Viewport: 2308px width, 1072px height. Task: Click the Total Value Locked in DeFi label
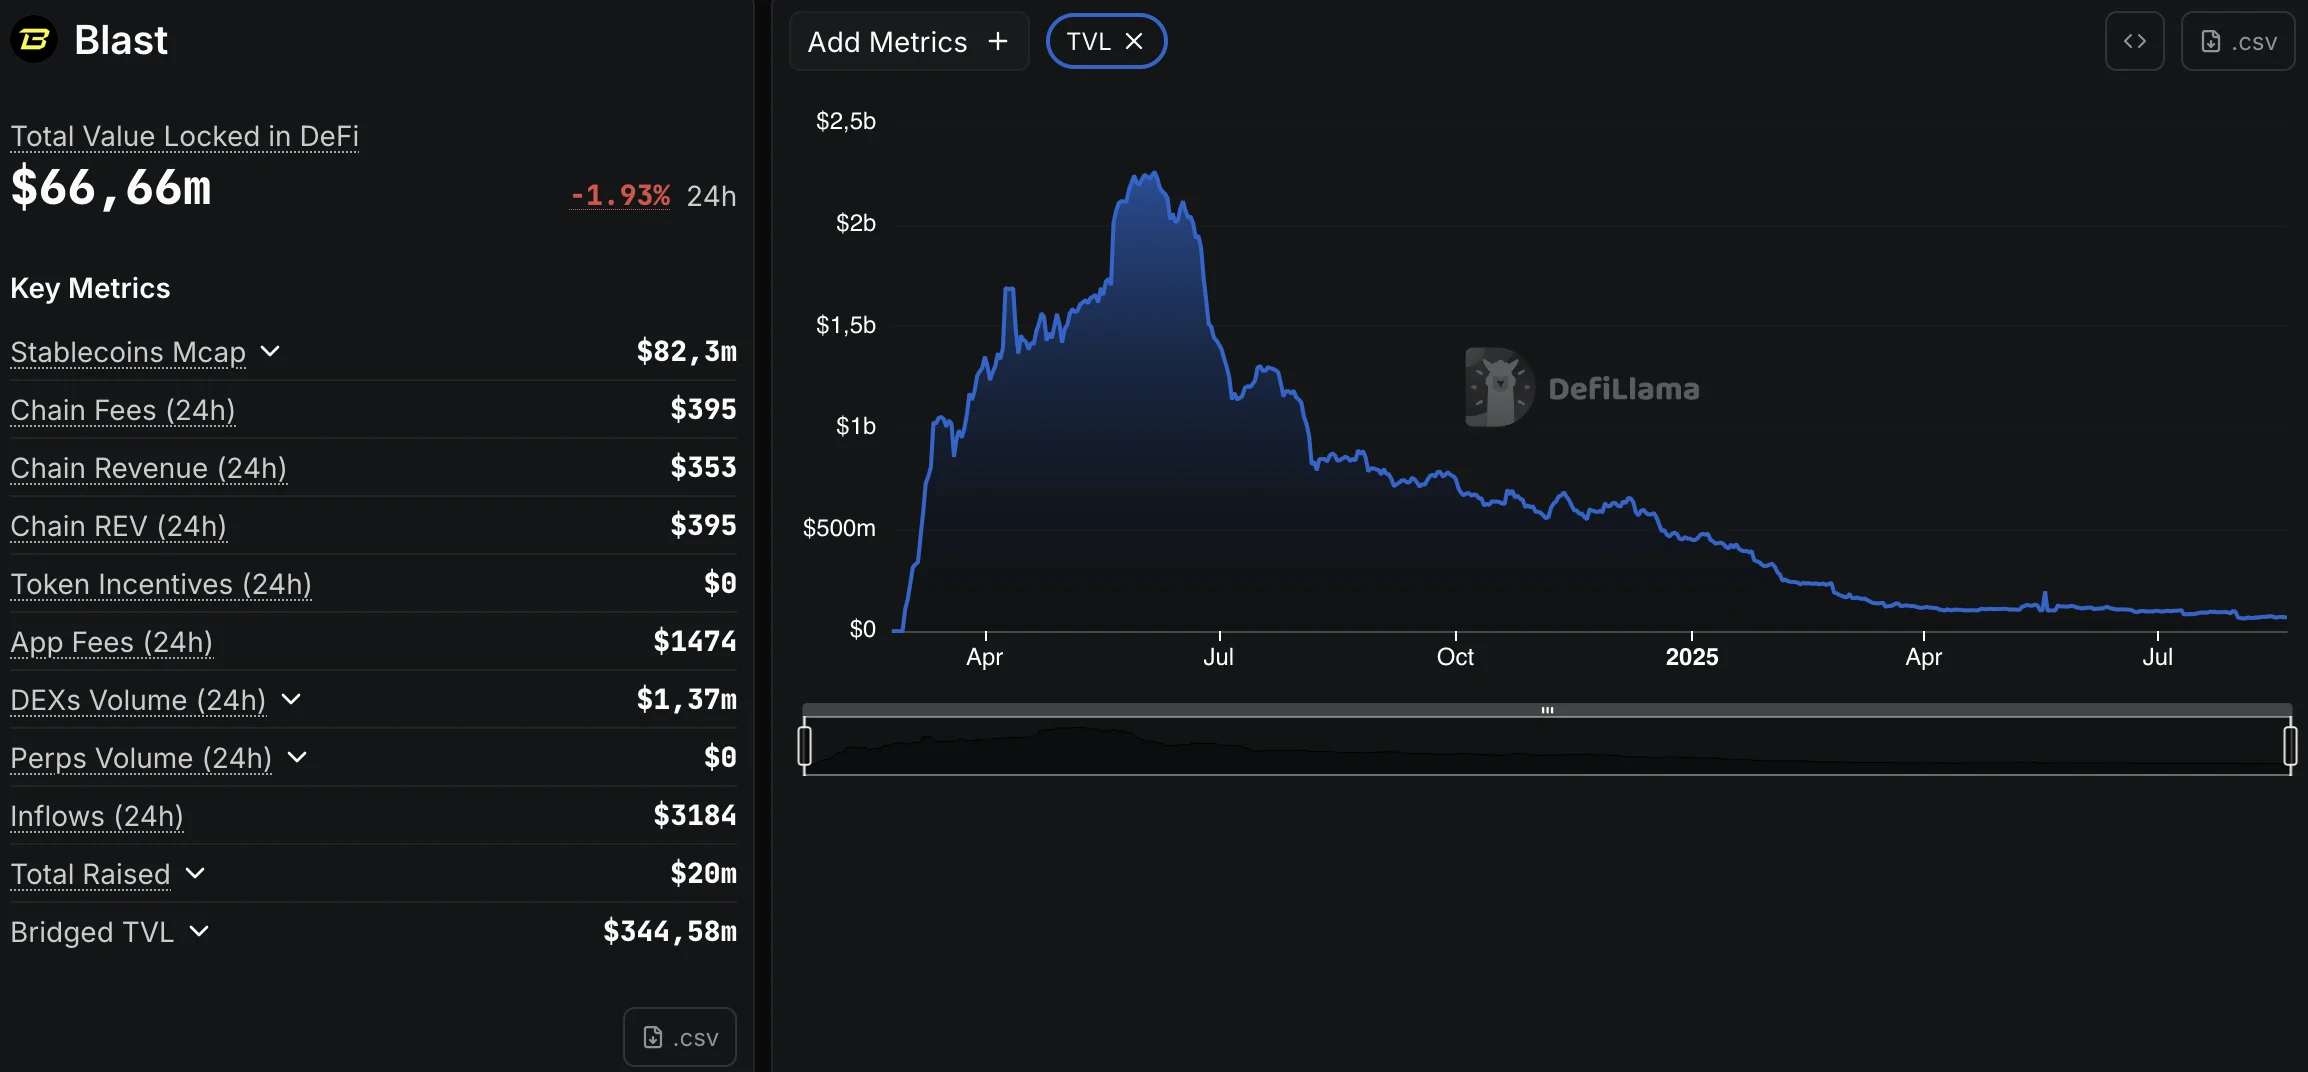tap(184, 136)
